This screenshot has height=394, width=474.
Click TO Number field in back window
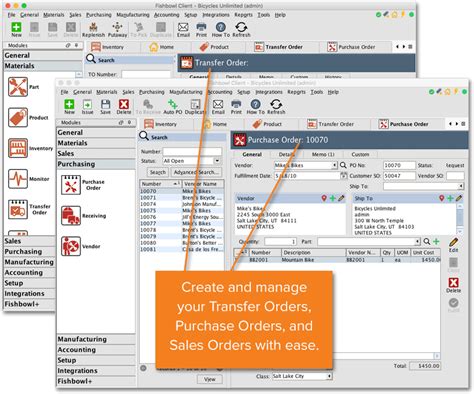[146, 74]
